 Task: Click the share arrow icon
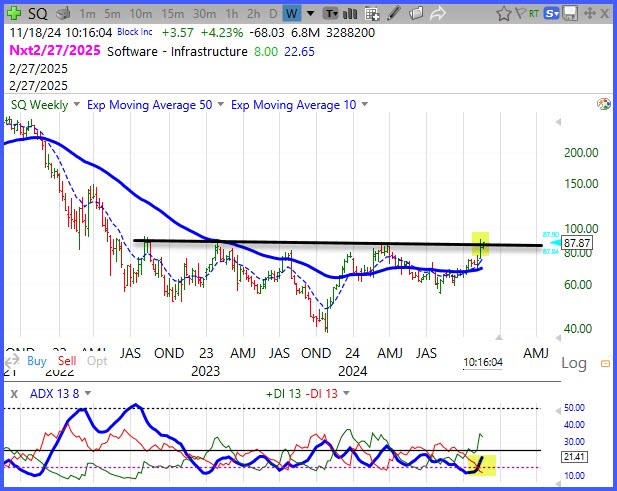point(438,14)
